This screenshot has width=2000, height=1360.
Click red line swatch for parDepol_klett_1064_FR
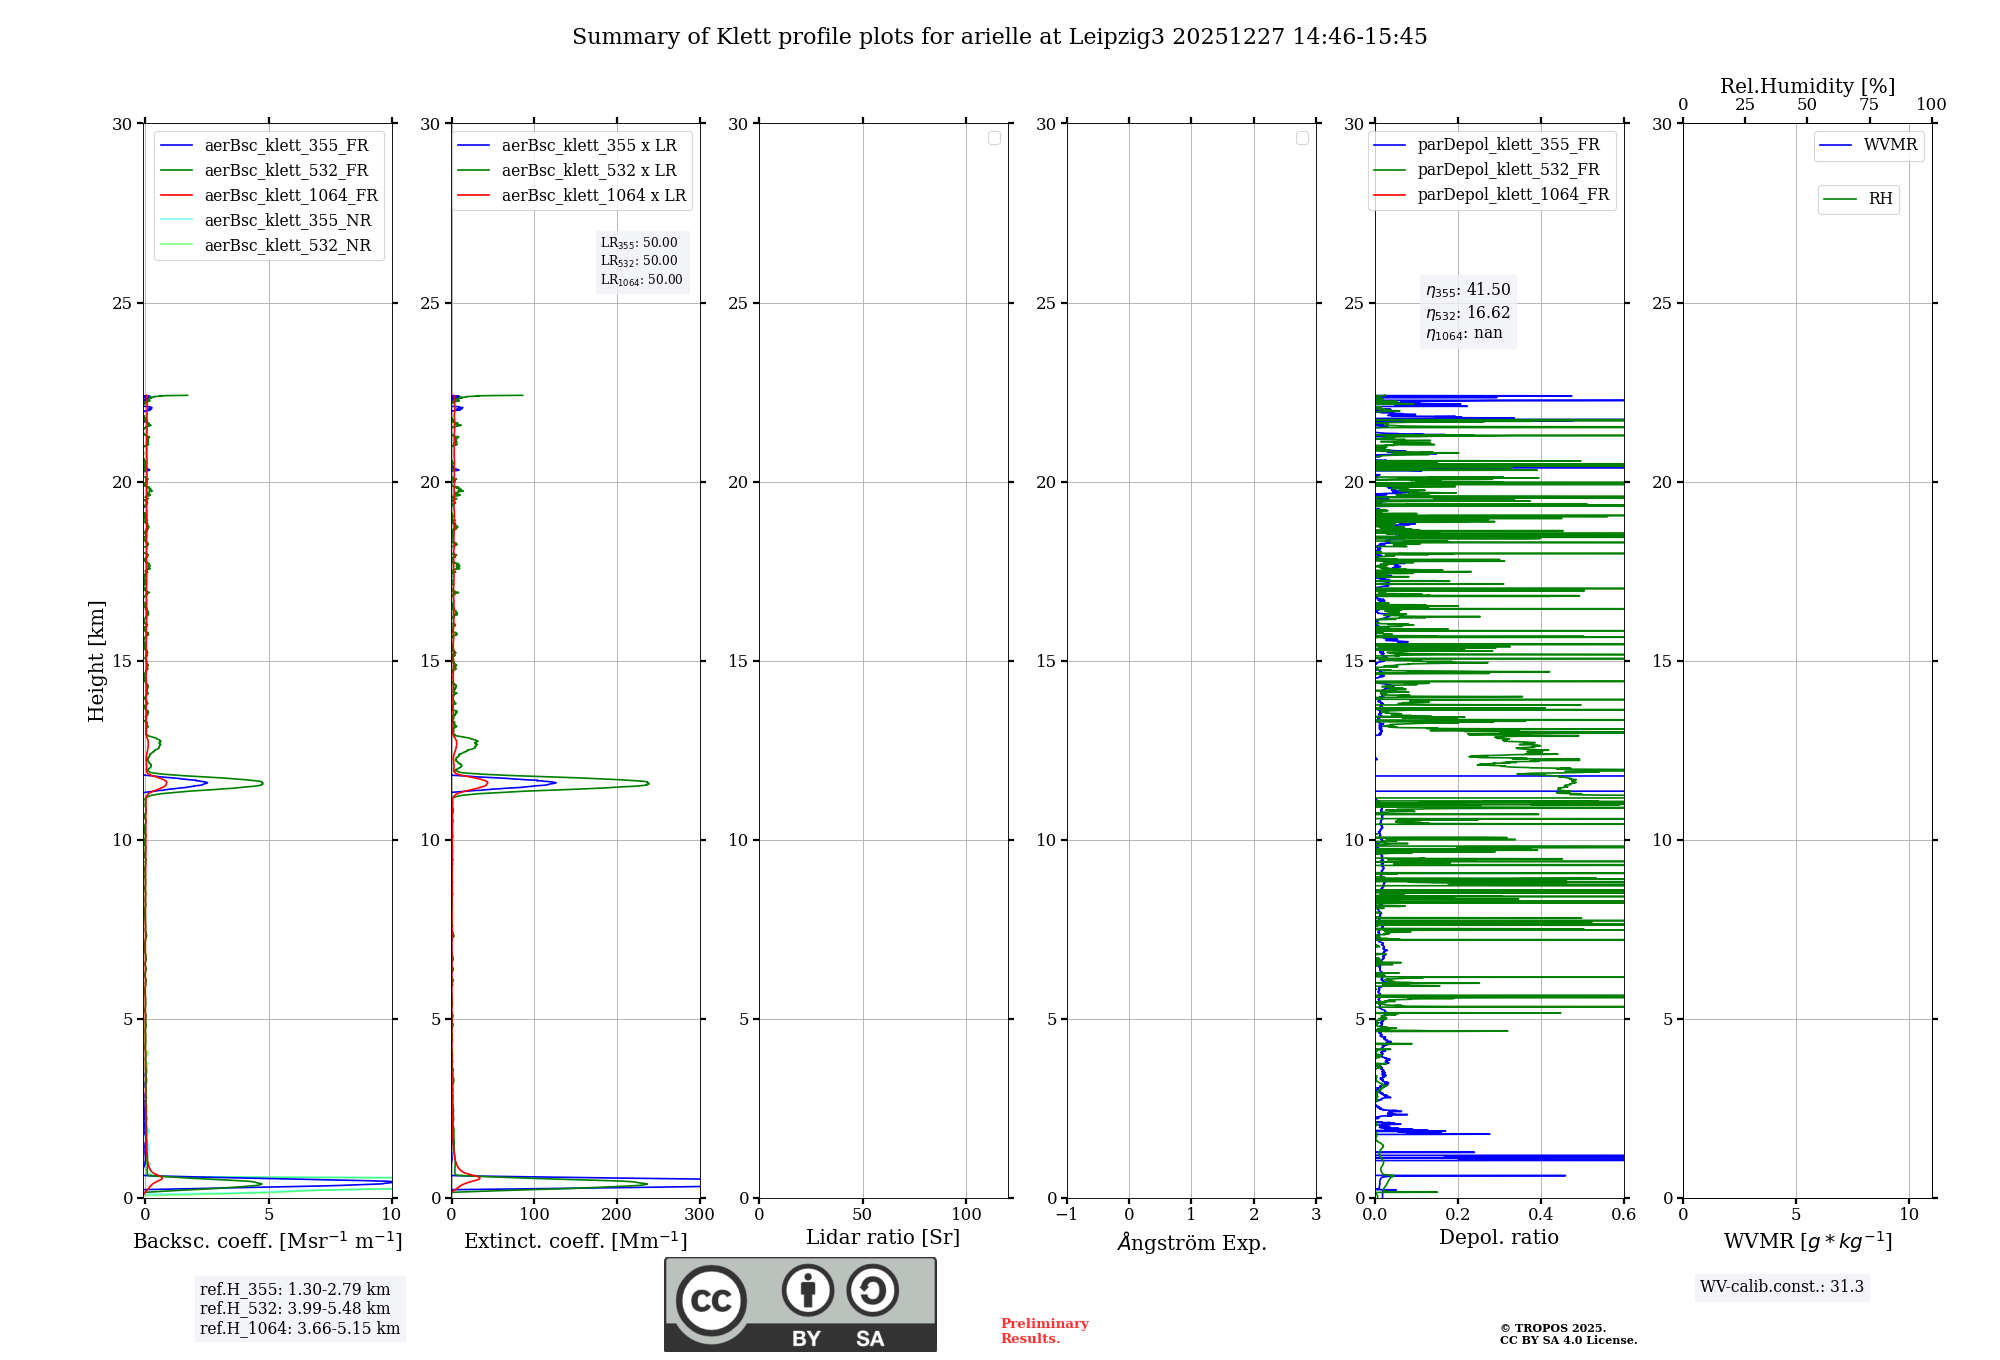point(1389,195)
